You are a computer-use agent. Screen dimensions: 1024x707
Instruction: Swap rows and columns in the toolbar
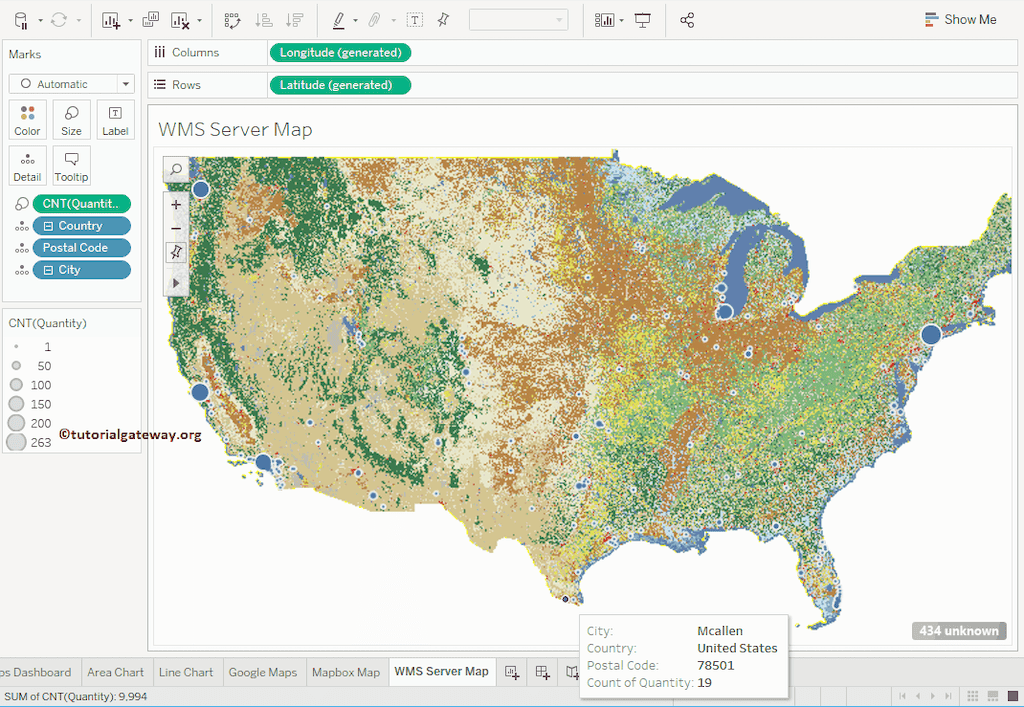(231, 19)
